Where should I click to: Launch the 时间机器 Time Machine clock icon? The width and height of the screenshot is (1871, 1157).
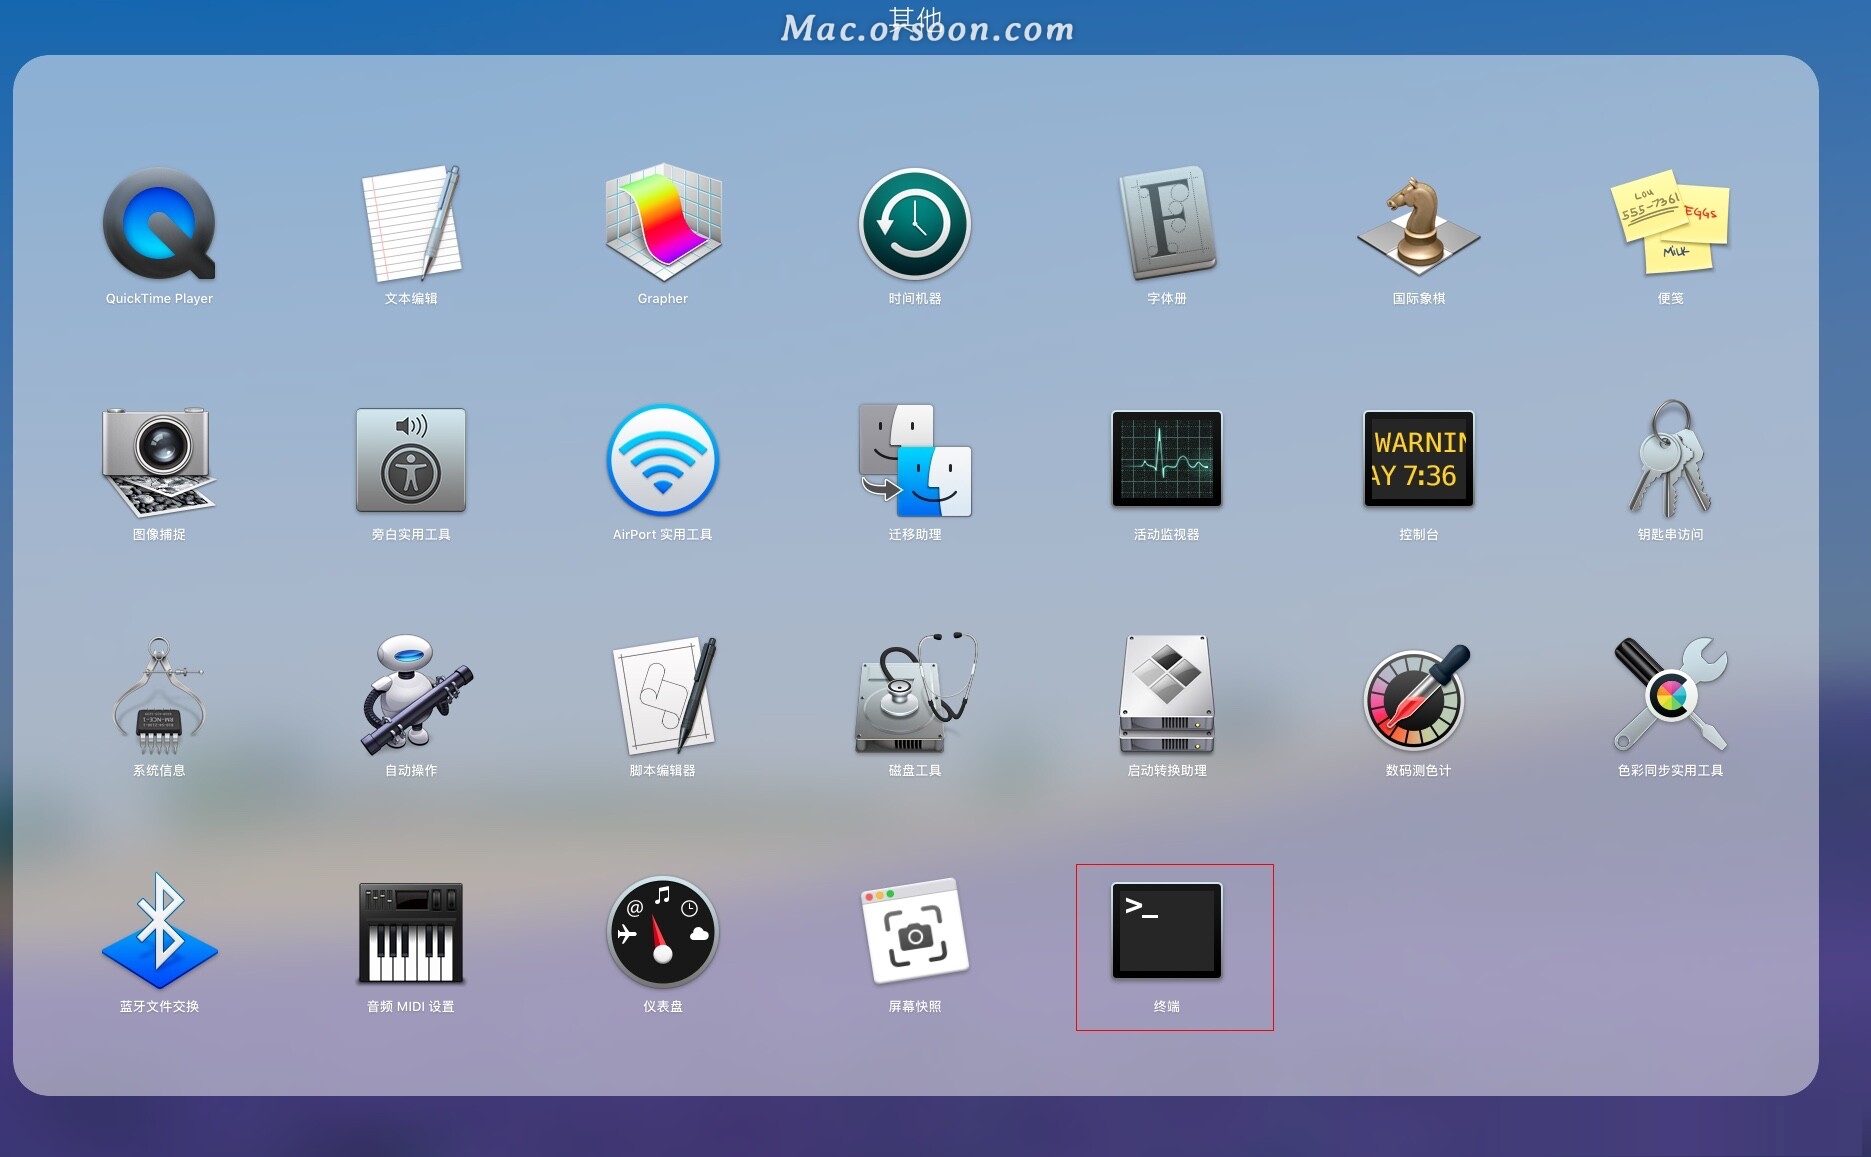tap(915, 224)
